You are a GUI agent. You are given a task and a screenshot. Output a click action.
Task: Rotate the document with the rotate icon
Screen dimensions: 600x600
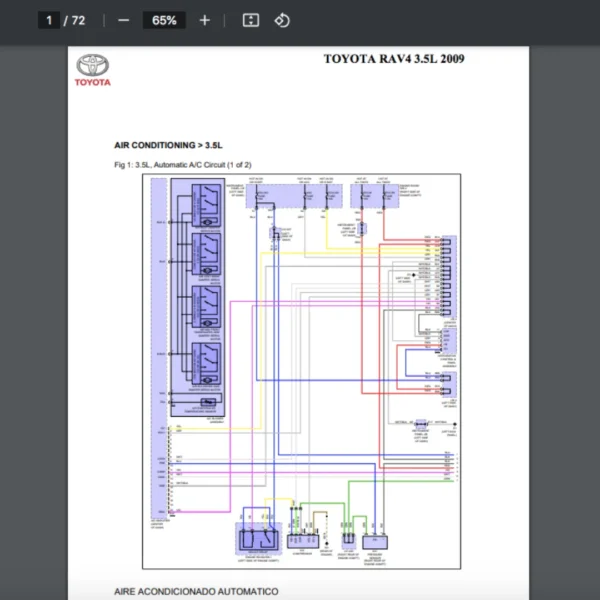282,20
